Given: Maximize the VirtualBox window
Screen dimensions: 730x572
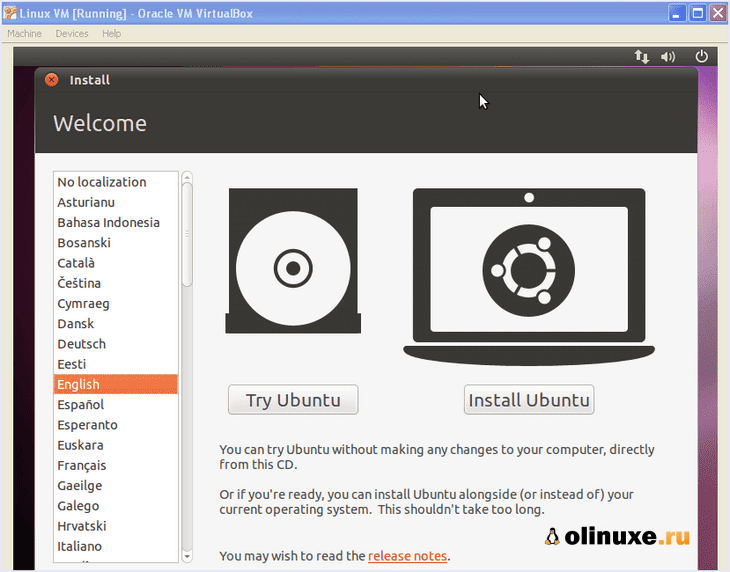Looking at the screenshot, I should coord(697,13).
